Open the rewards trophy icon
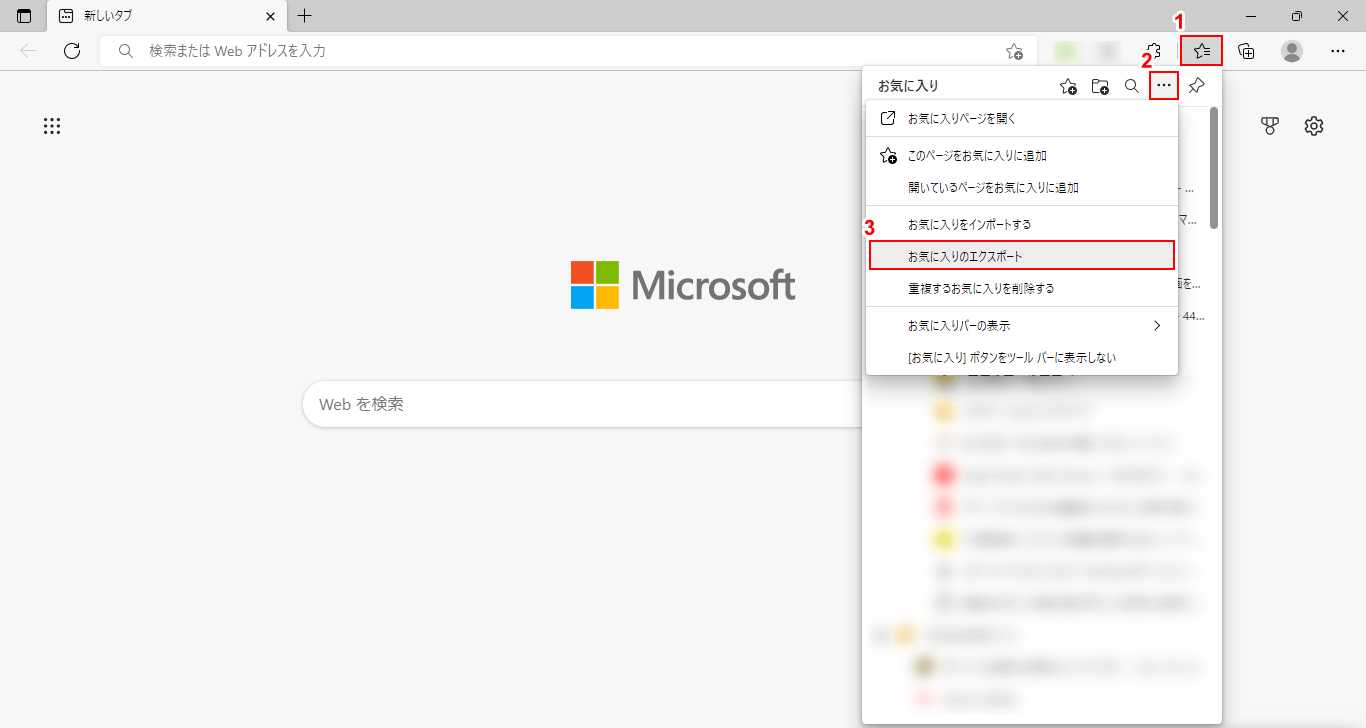This screenshot has height=728, width=1366. click(1270, 126)
